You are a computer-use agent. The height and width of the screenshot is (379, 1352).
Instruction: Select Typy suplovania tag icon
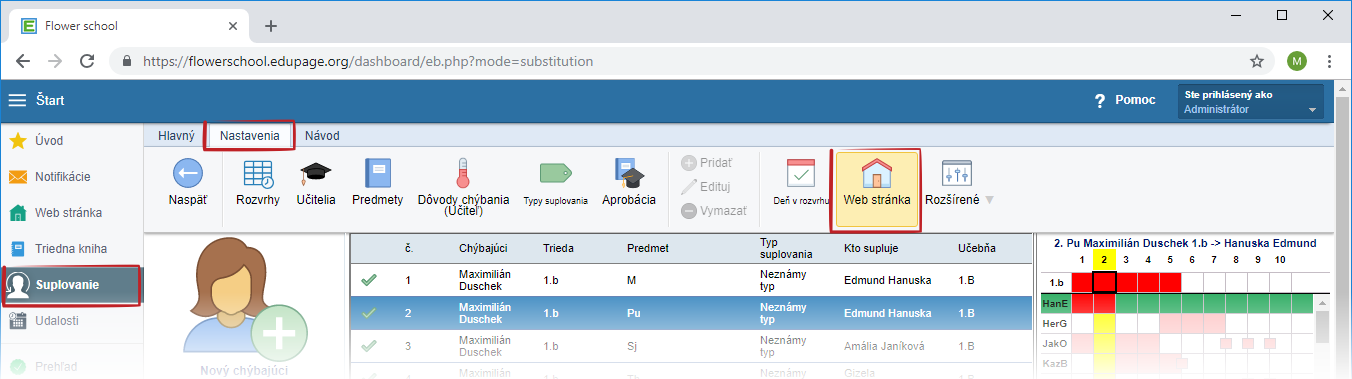pyautogui.click(x=555, y=173)
